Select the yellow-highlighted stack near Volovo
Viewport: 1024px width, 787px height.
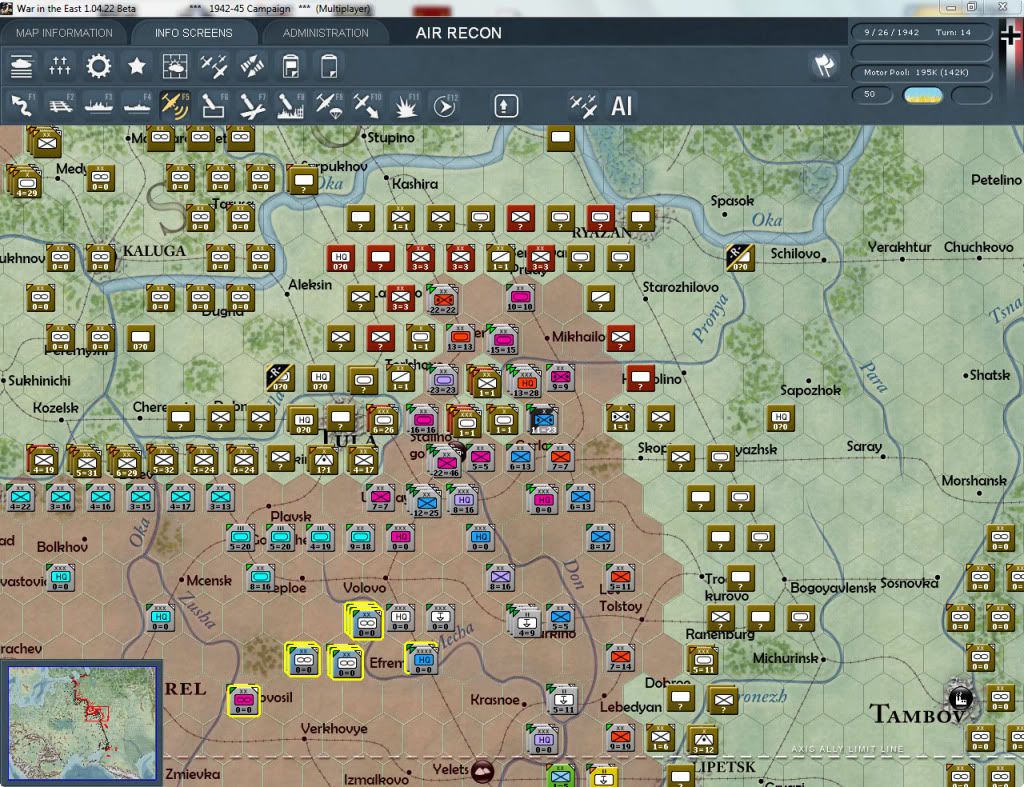pyautogui.click(x=364, y=620)
